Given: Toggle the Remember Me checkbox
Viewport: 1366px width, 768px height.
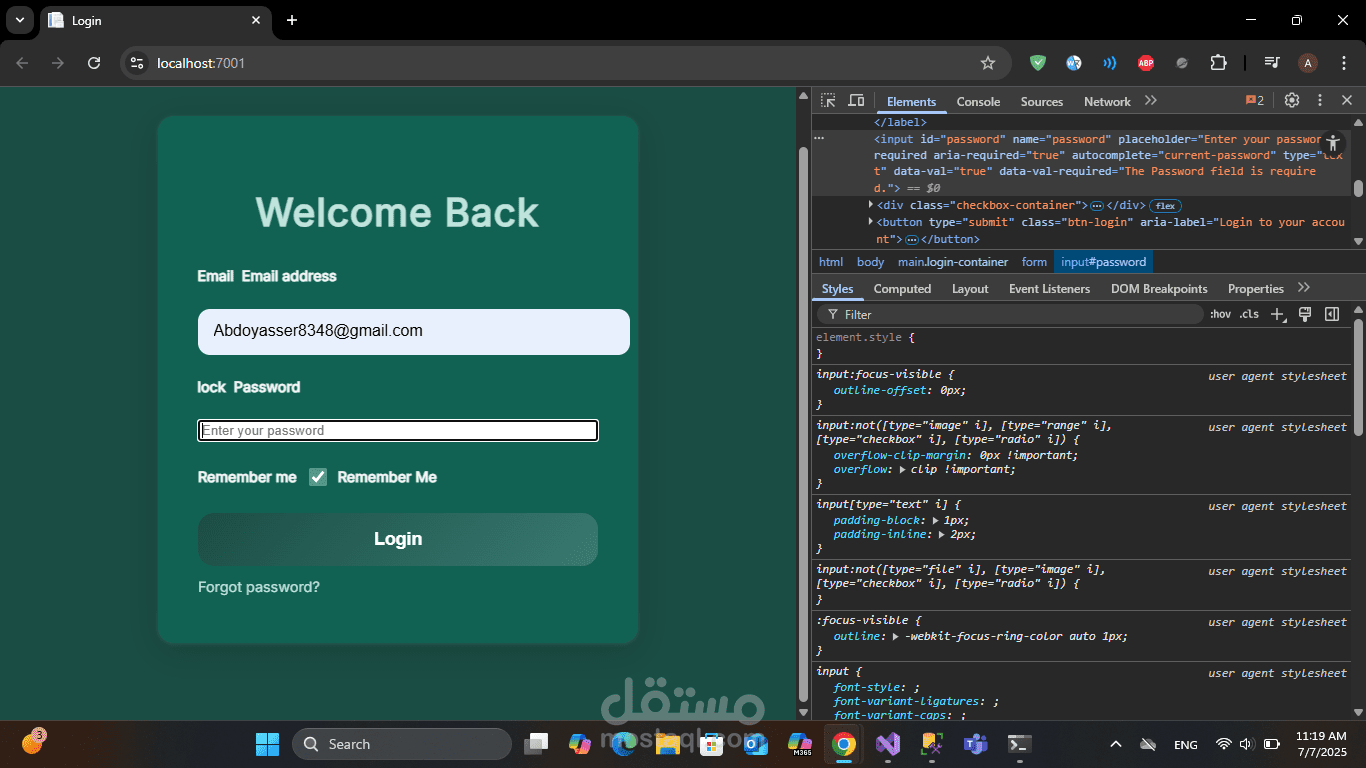Looking at the screenshot, I should (x=318, y=477).
